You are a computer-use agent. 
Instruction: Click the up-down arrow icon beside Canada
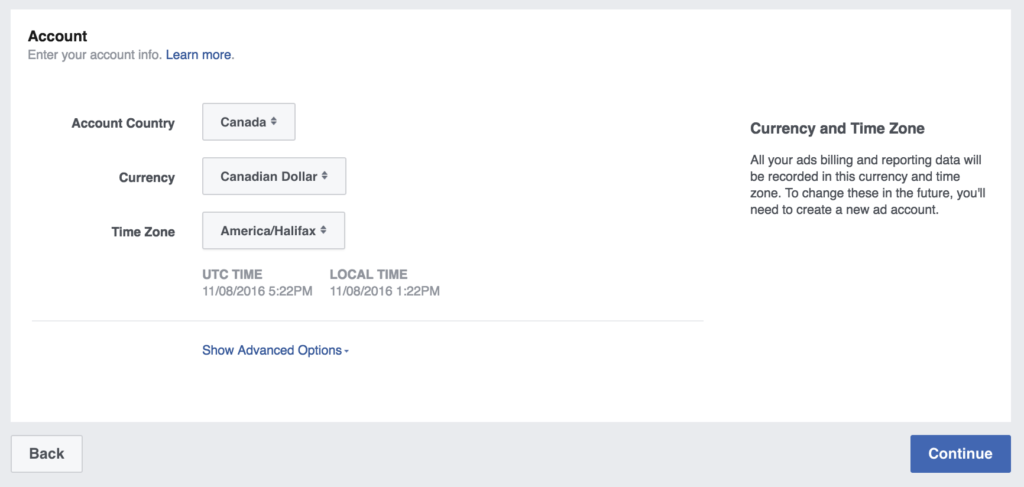[274, 121]
